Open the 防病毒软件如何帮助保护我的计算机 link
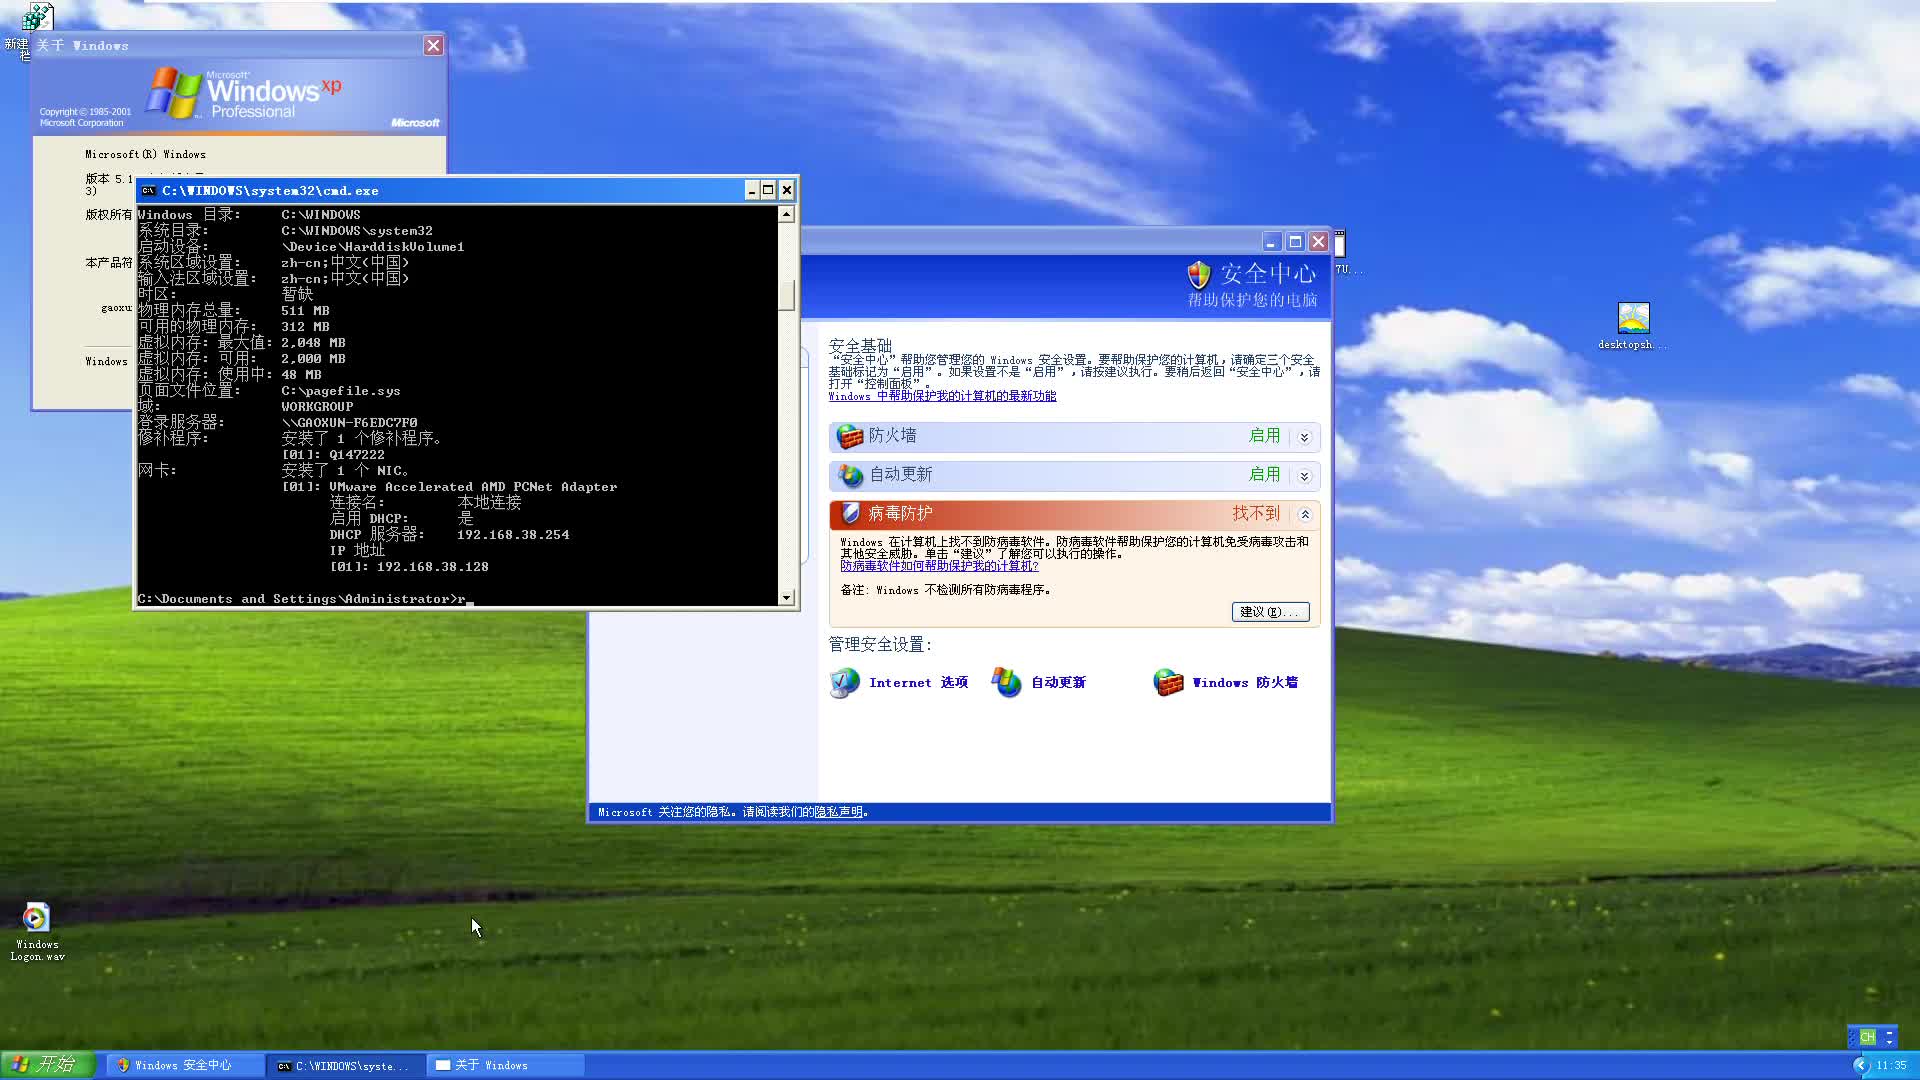The width and height of the screenshot is (1920, 1080). tap(939, 566)
